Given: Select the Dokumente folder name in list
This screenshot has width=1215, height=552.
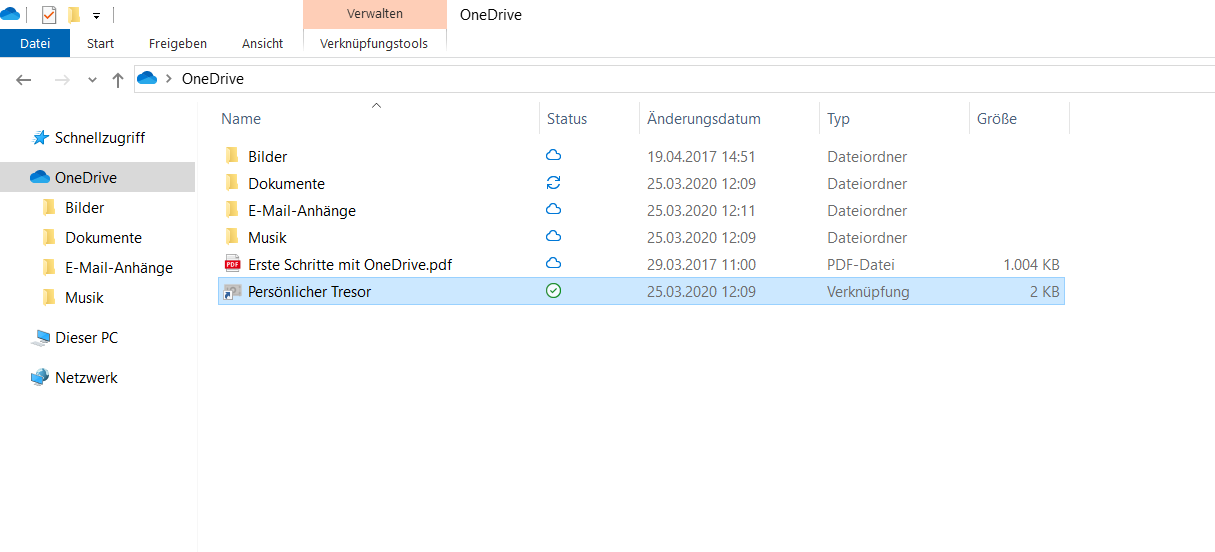Looking at the screenshot, I should (x=286, y=184).
